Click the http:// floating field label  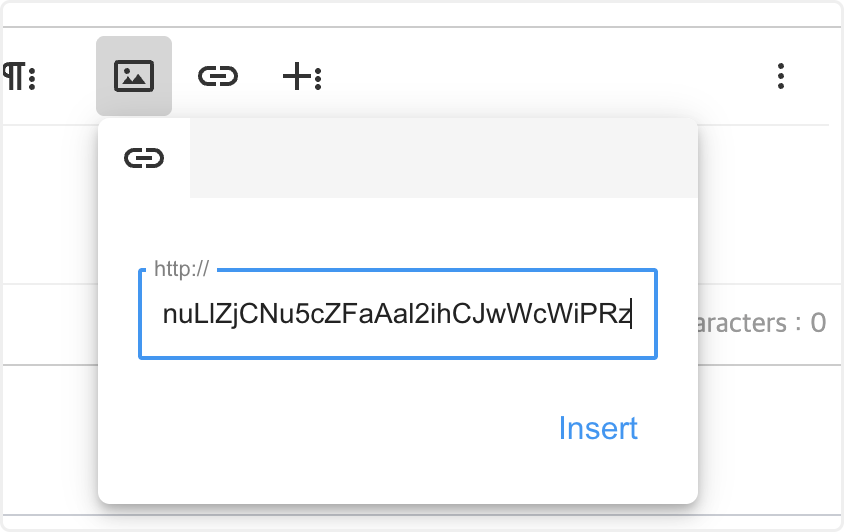tap(181, 270)
